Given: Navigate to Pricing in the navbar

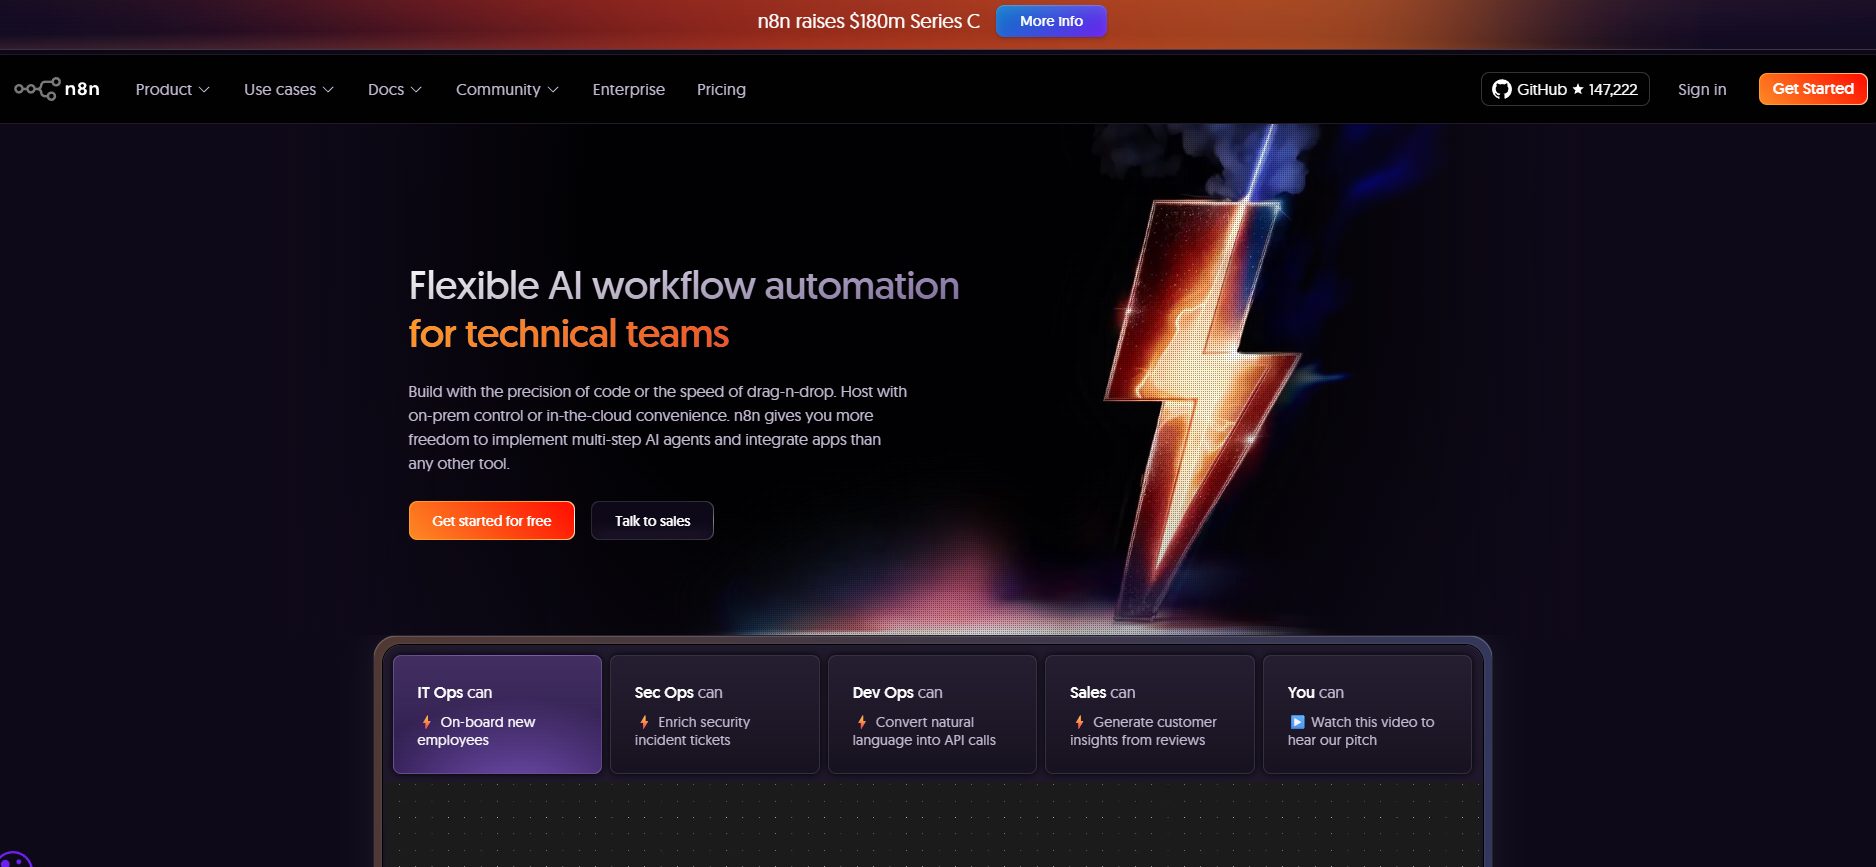Looking at the screenshot, I should pos(721,89).
